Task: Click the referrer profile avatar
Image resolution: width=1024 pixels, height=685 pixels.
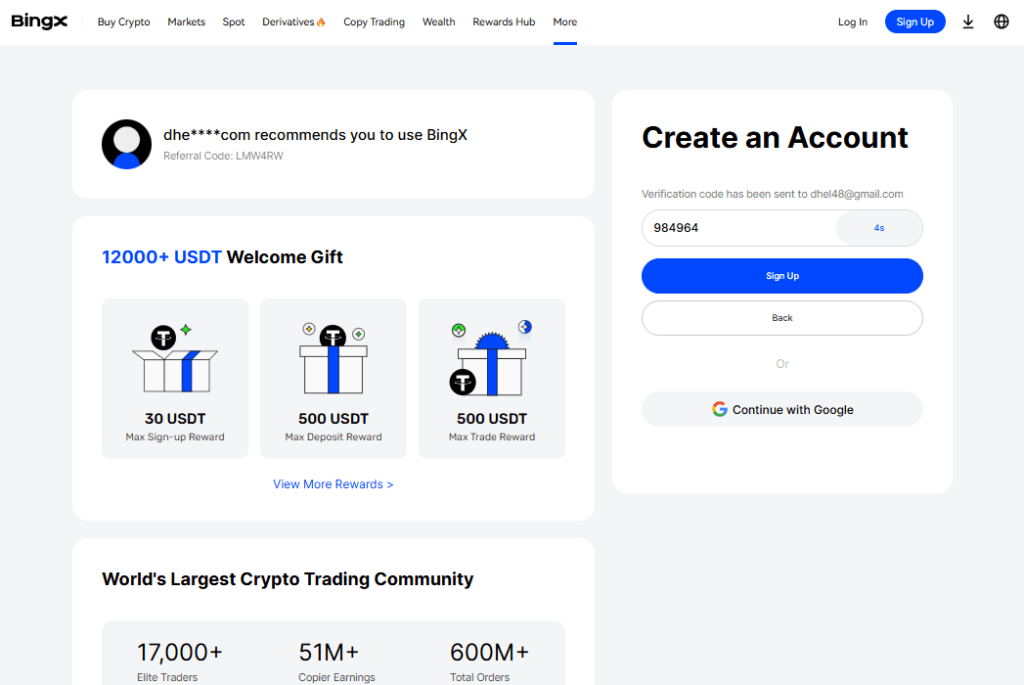Action: tap(127, 144)
